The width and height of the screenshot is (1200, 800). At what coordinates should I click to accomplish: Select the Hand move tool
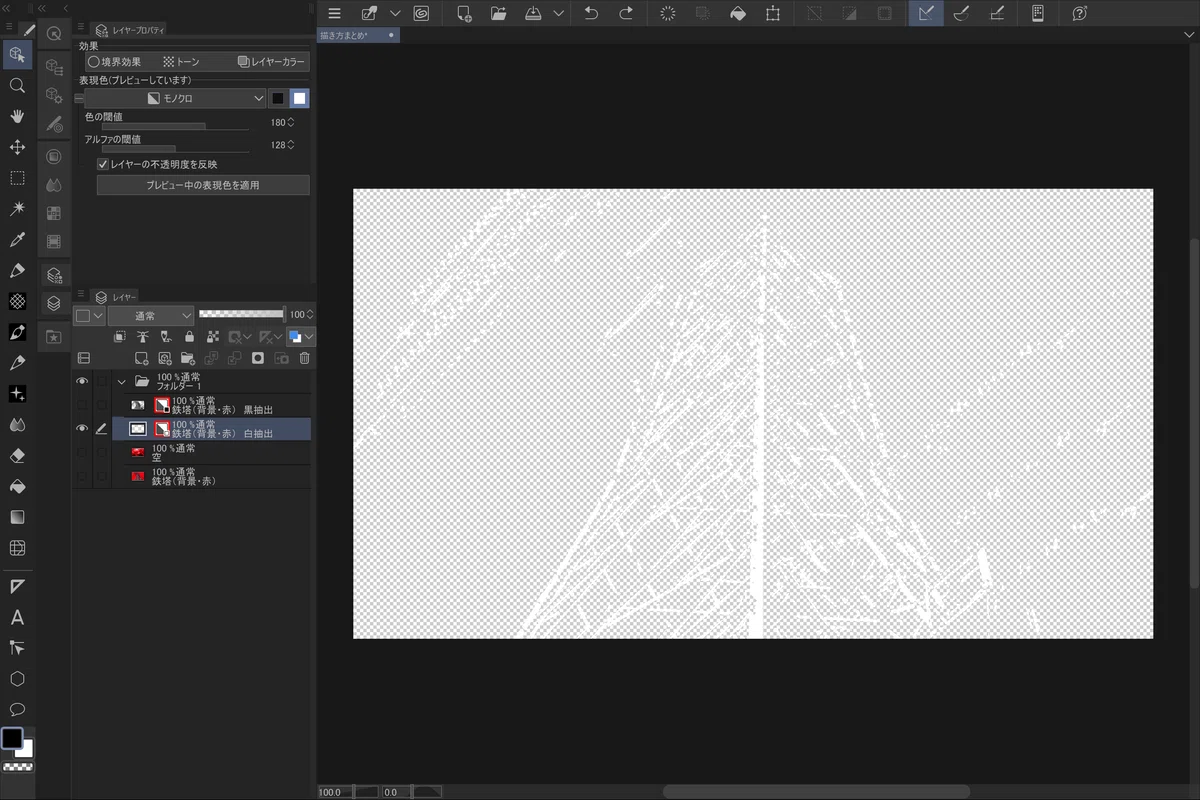pos(17,116)
